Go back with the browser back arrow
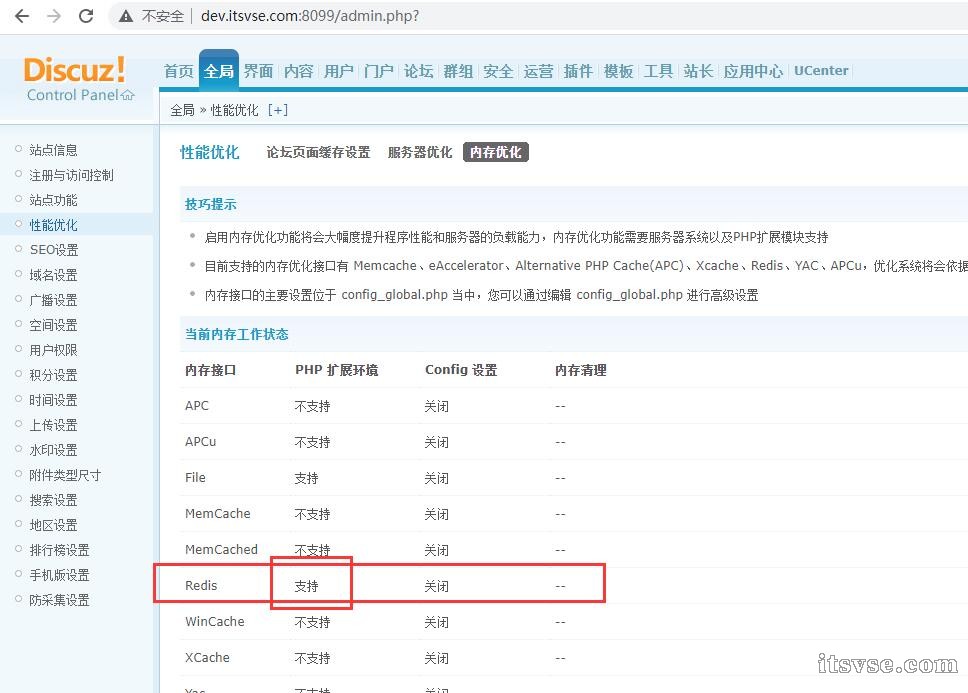The image size is (968, 693). click(x=22, y=16)
